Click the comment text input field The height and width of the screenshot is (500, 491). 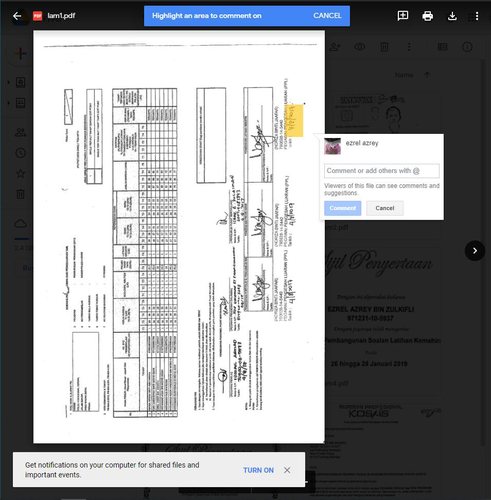(381, 171)
